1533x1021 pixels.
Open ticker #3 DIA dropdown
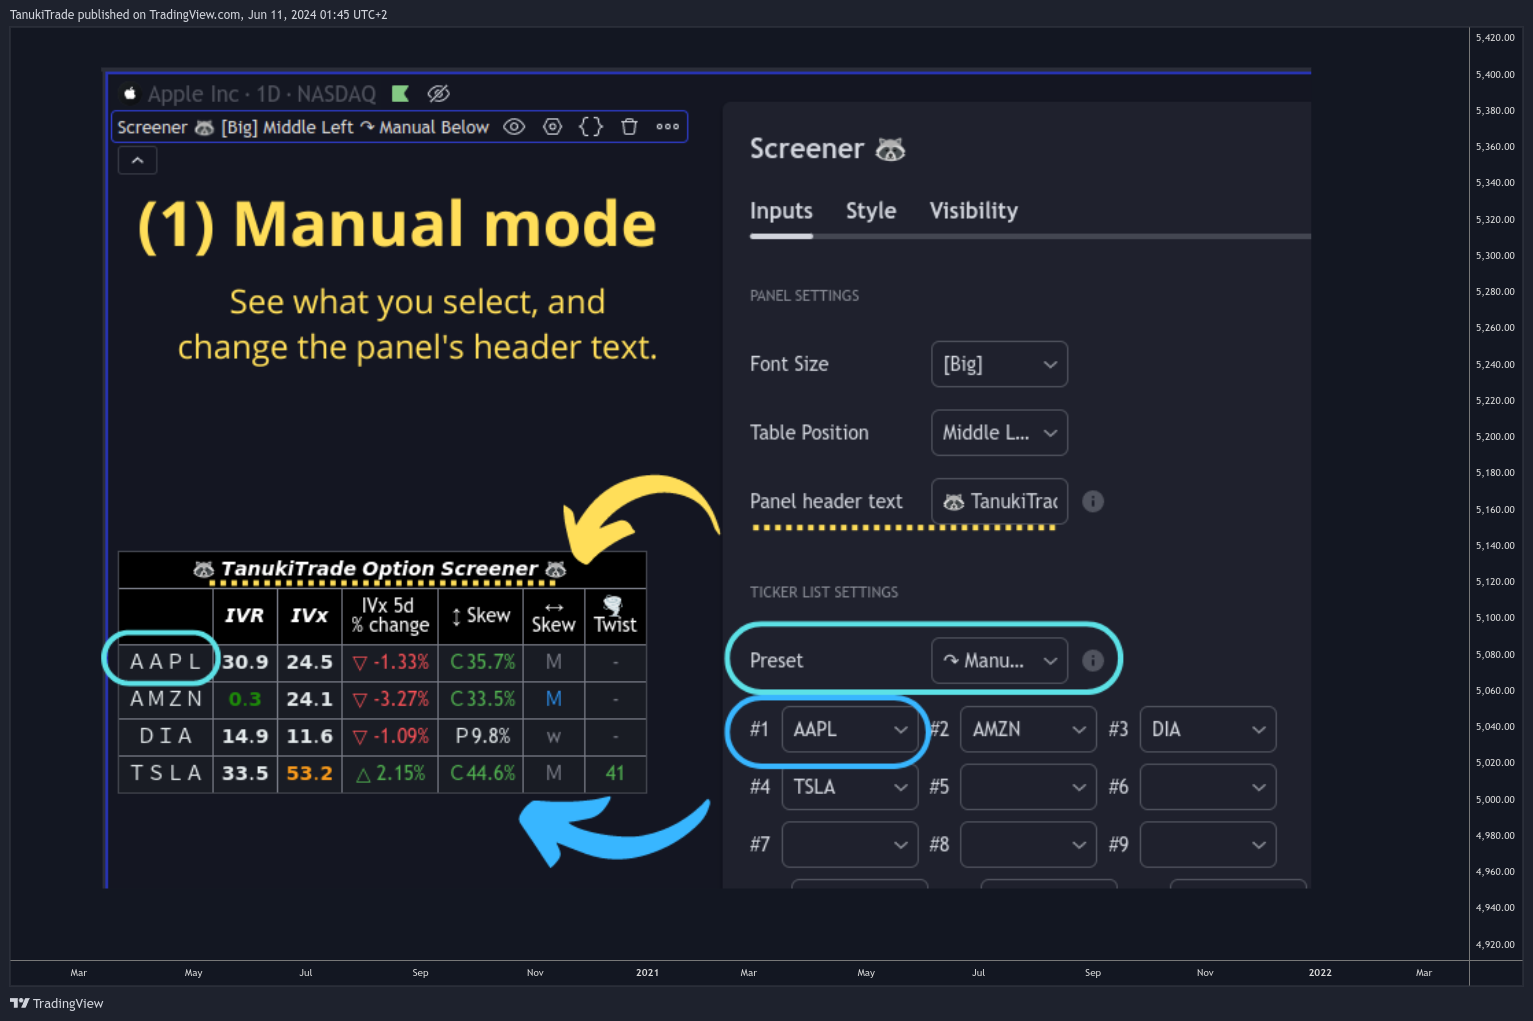point(1208,729)
